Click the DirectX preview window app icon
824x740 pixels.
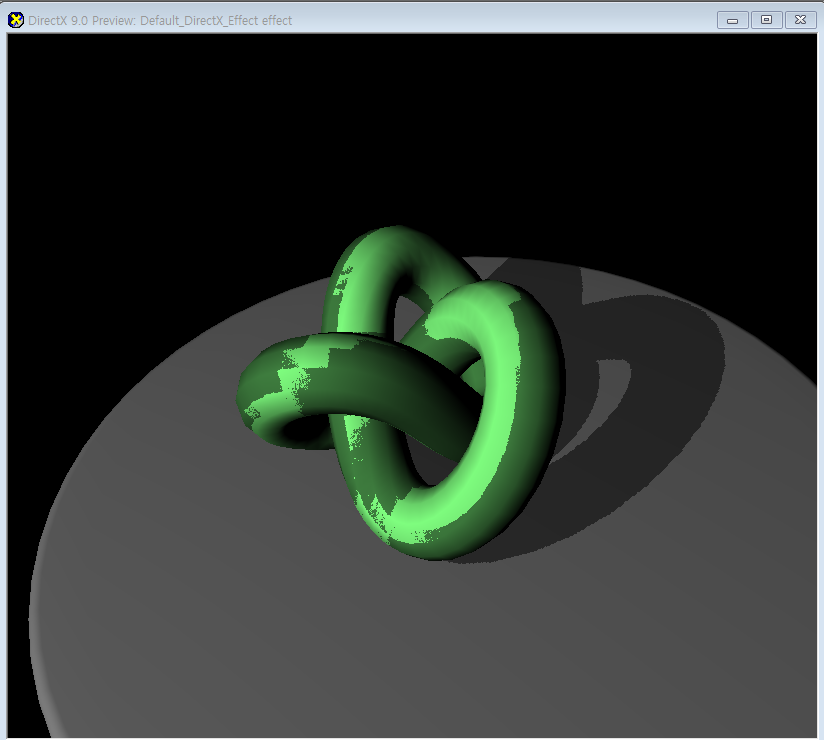tap(16, 20)
